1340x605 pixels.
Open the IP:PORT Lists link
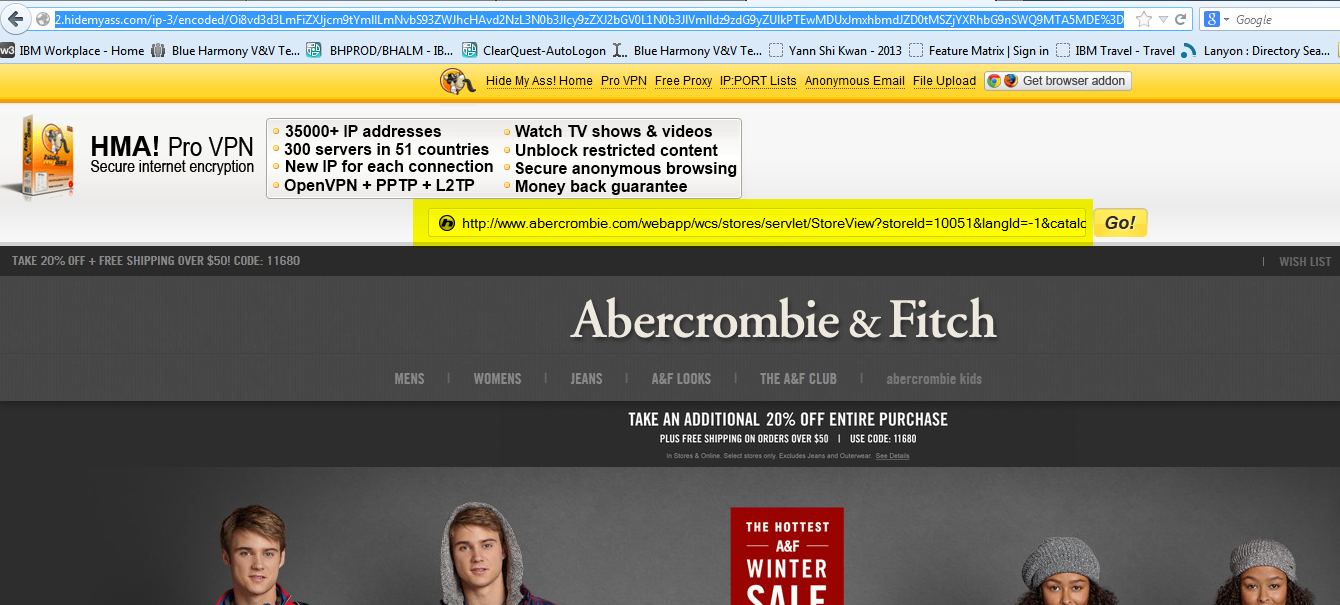(x=758, y=81)
